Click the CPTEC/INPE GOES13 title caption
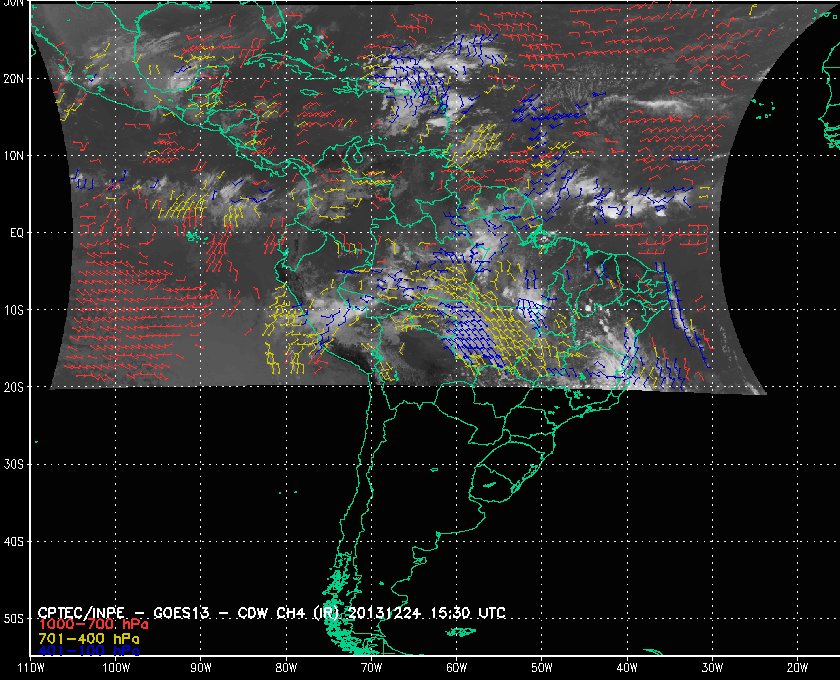Viewport: 840px width, 680px height. click(x=272, y=612)
